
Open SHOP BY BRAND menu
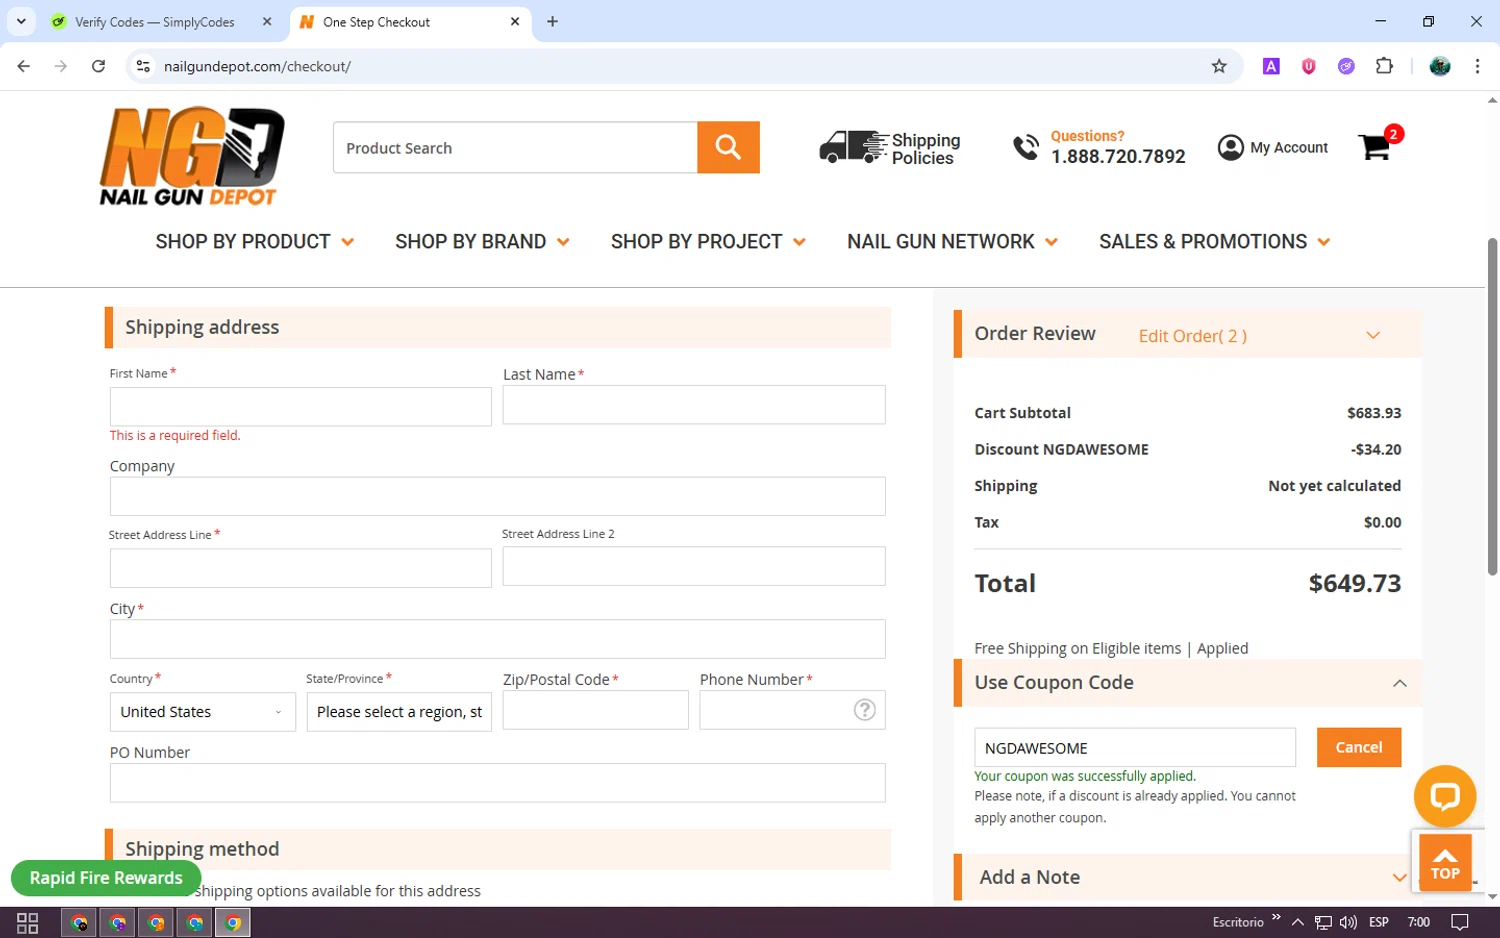[x=482, y=242]
